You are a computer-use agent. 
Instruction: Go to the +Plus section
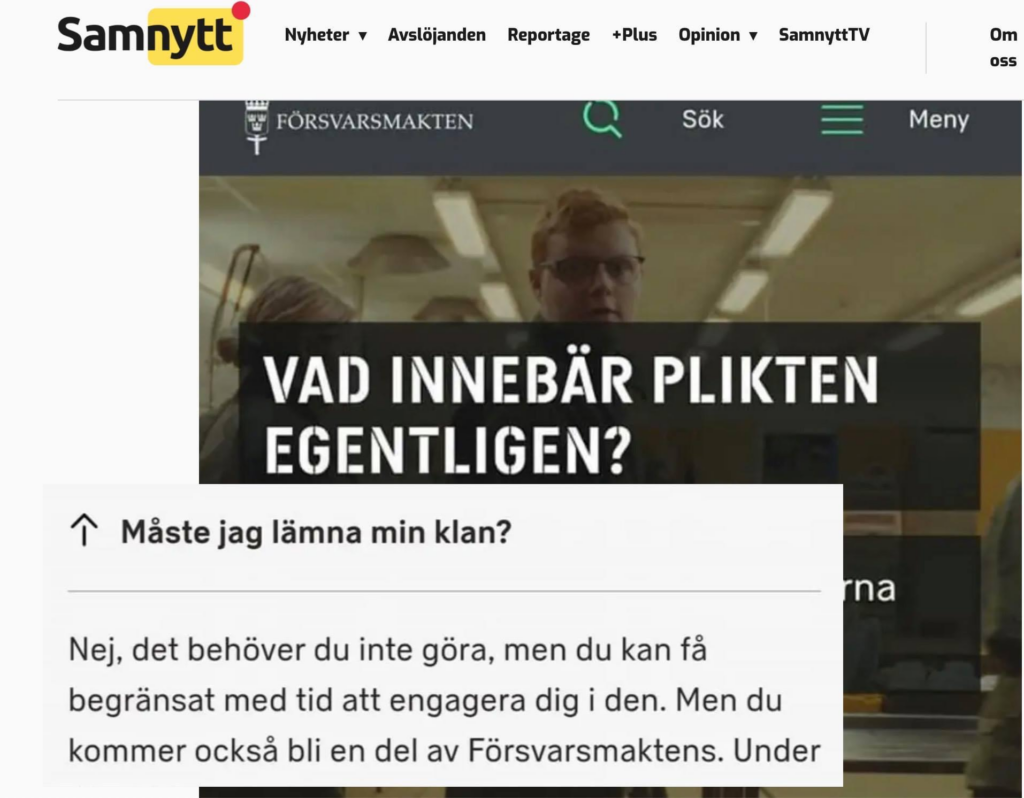coord(634,35)
